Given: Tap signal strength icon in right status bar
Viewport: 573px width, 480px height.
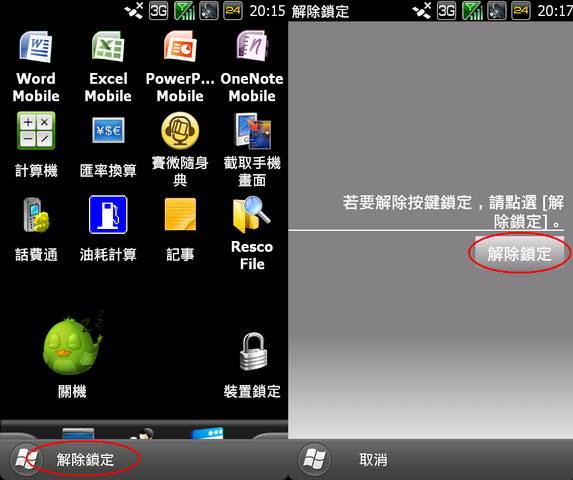Looking at the screenshot, I should [x=472, y=11].
